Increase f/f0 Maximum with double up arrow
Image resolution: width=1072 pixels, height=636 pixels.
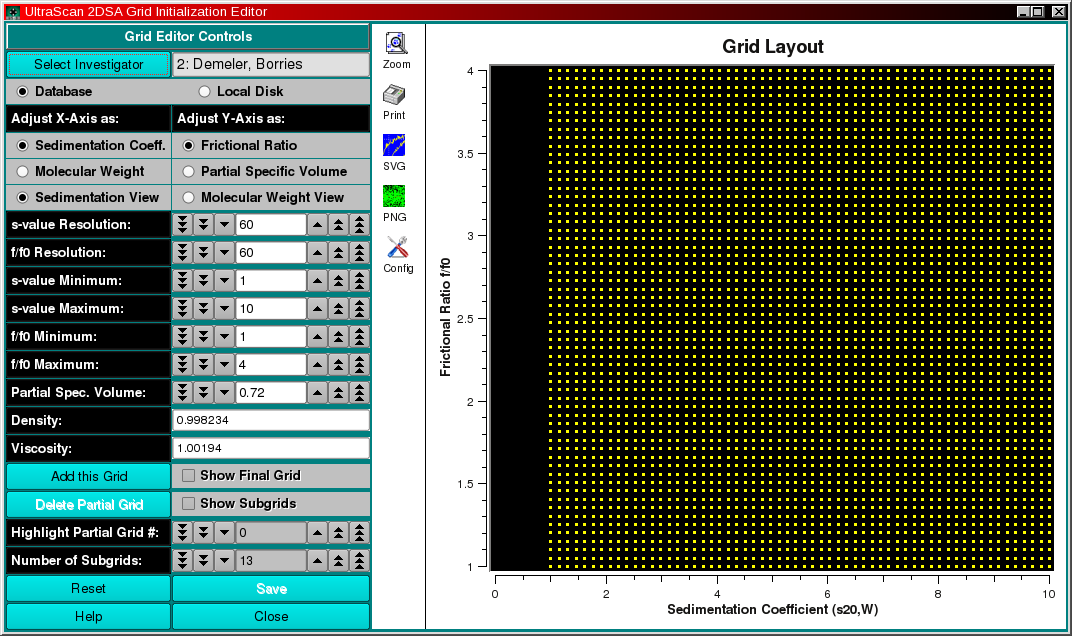(x=338, y=365)
